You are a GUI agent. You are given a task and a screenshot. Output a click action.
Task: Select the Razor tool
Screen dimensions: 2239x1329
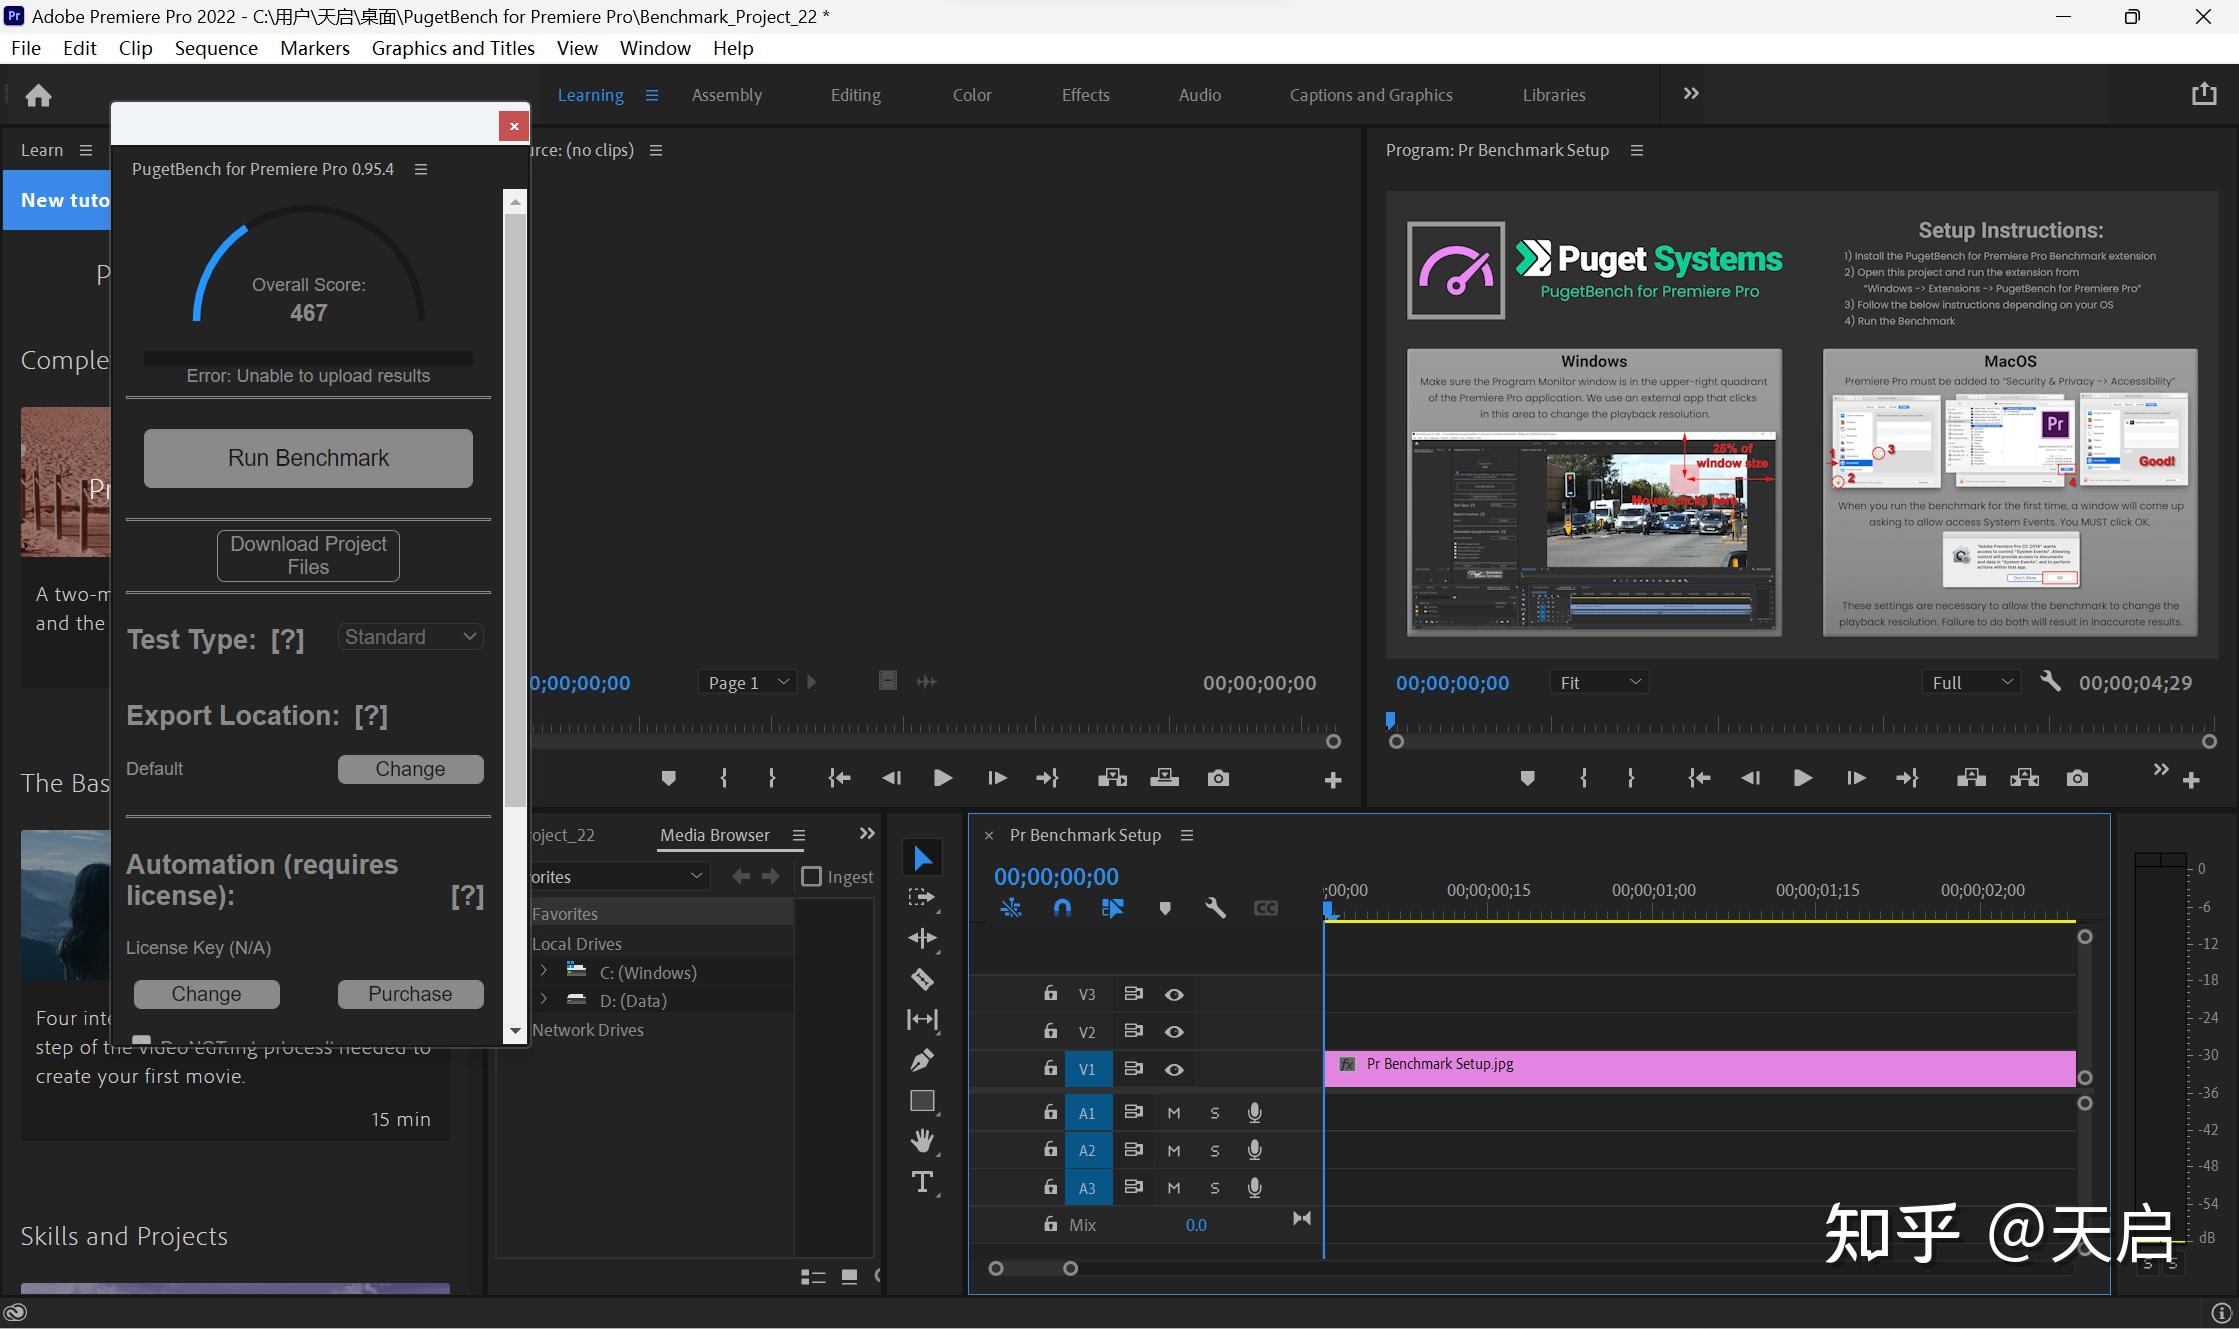pos(922,979)
